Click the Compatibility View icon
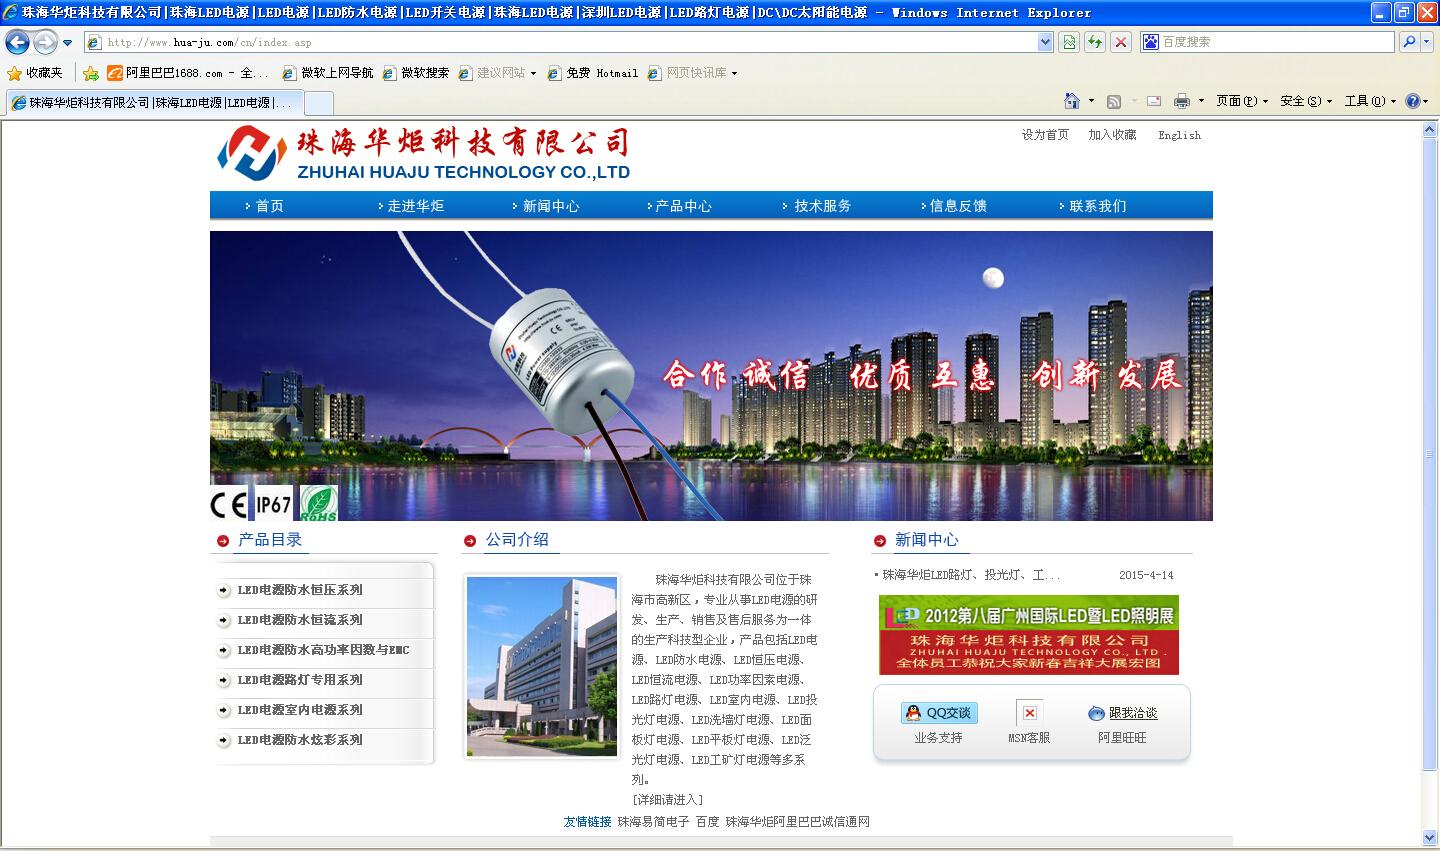 coord(1069,42)
